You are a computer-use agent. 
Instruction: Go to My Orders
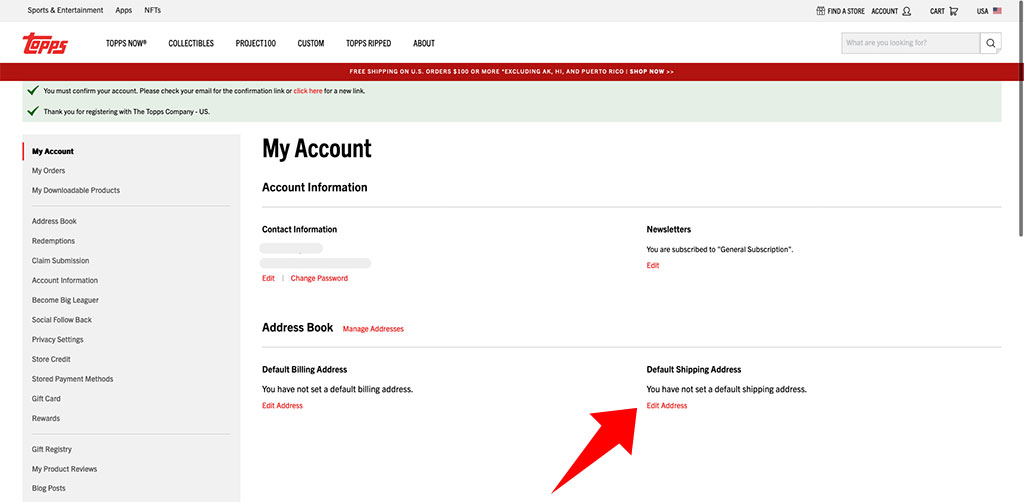click(48, 171)
